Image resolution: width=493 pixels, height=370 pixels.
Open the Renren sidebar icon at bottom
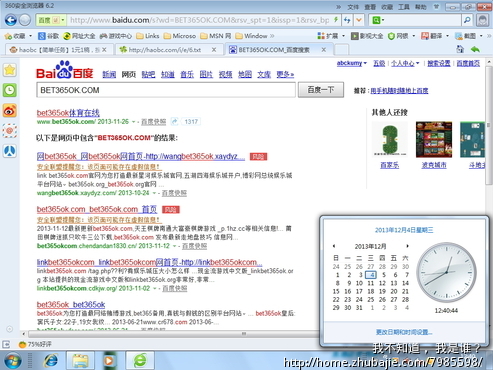tap(10, 151)
